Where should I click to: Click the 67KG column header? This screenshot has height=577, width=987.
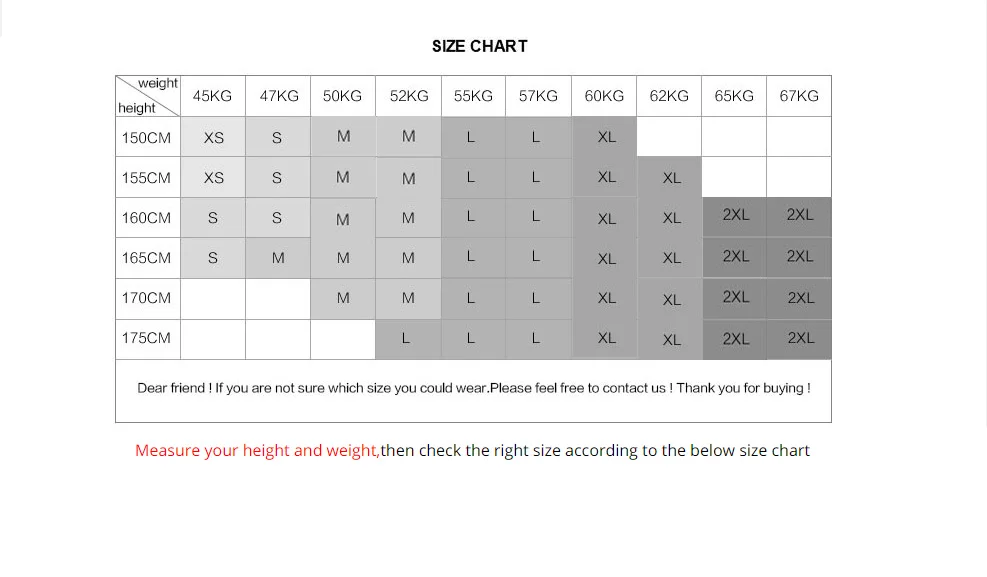click(x=799, y=96)
